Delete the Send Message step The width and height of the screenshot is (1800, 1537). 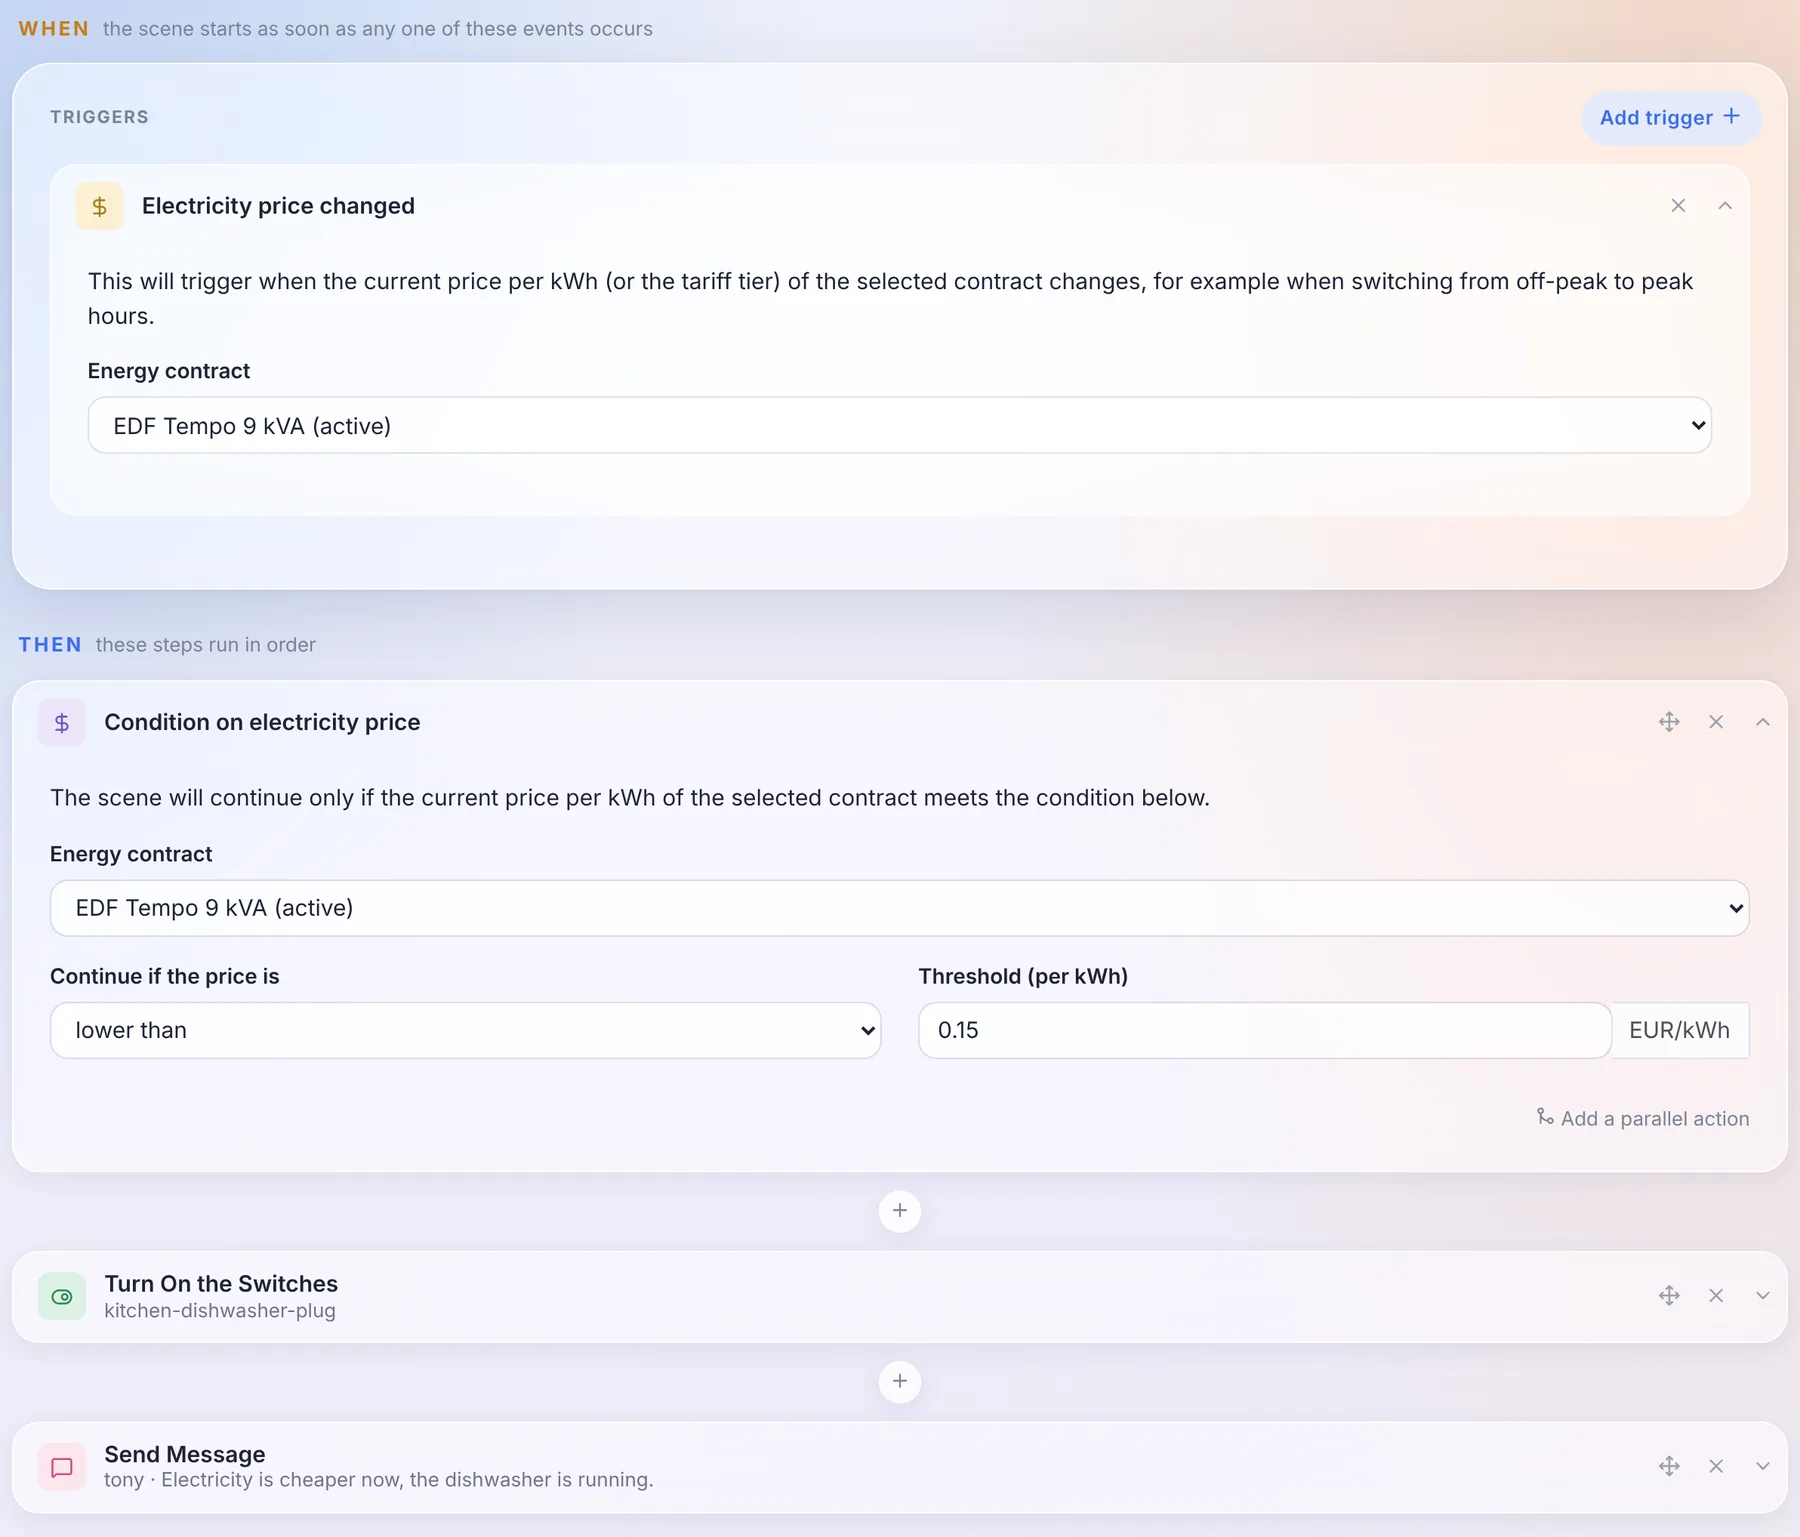[1716, 1466]
